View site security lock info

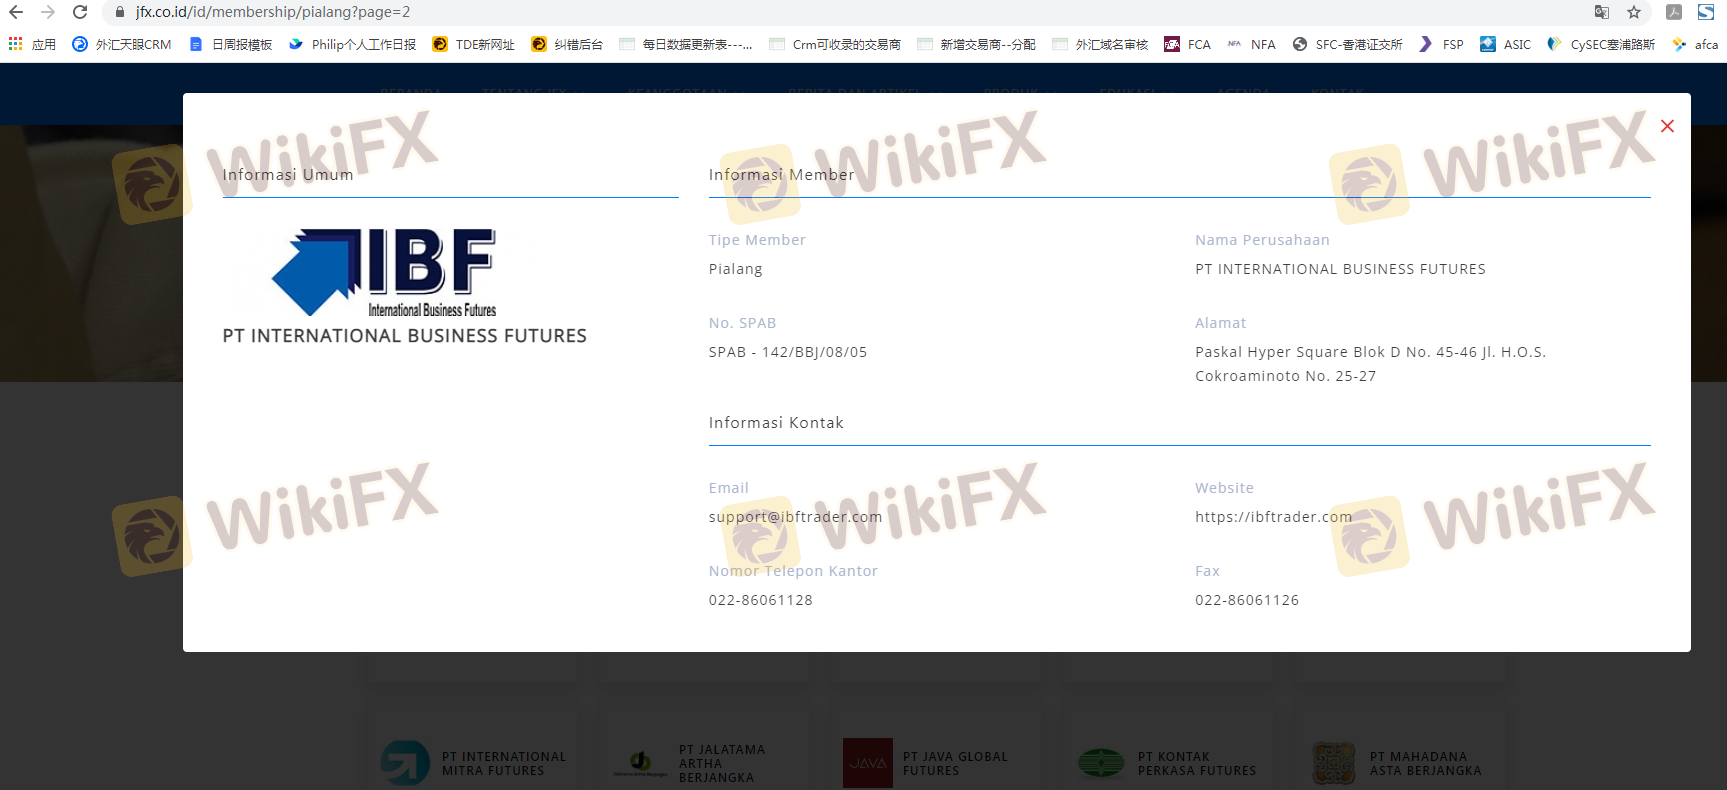tap(120, 12)
